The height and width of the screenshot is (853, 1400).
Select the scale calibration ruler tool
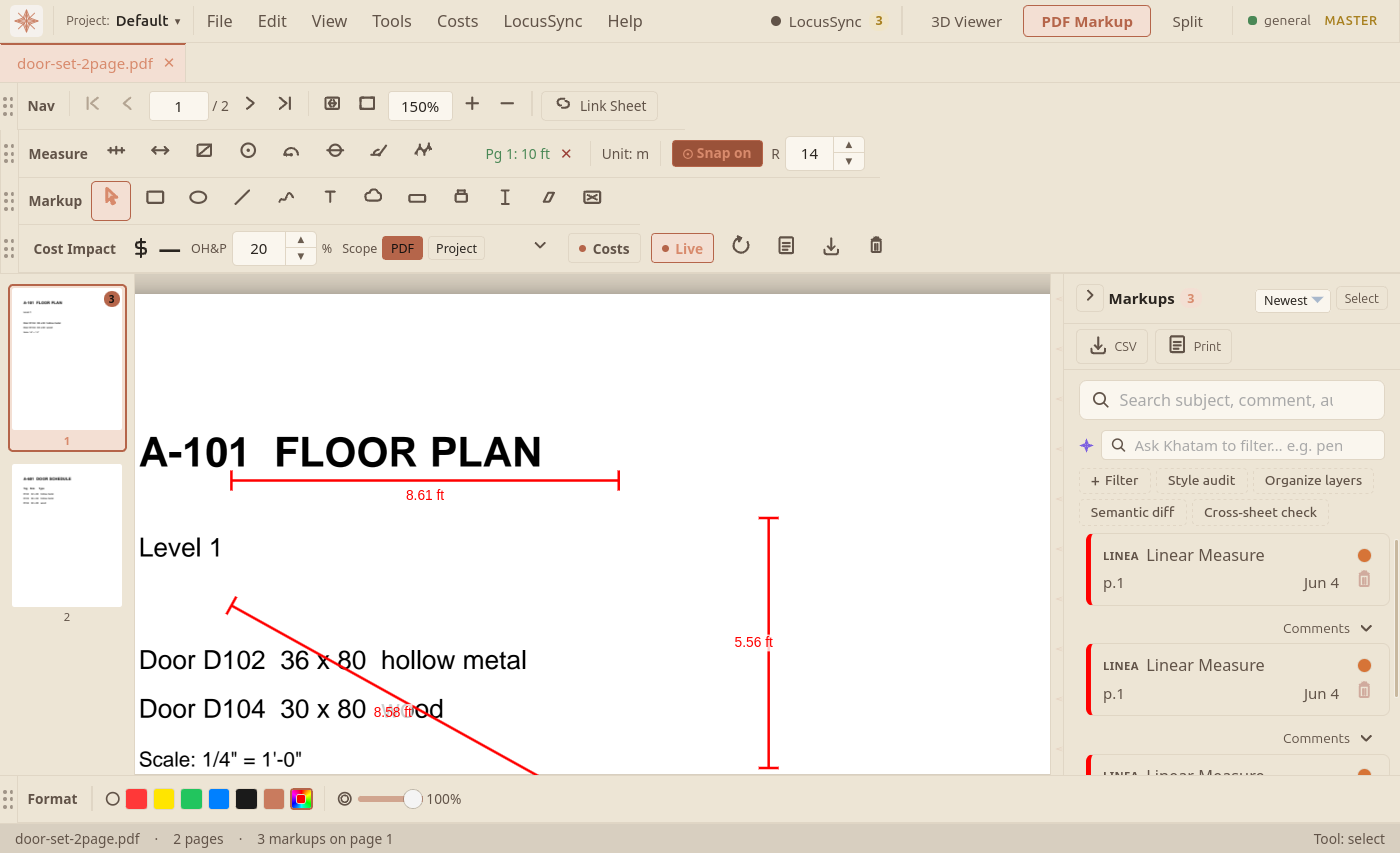pyautogui.click(x=116, y=151)
